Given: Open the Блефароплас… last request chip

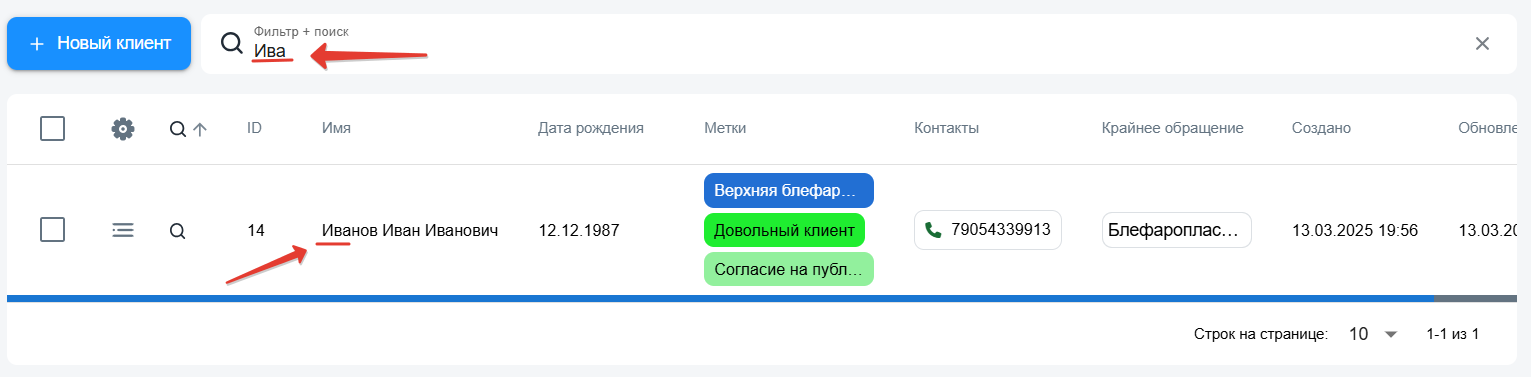Looking at the screenshot, I should [1177, 230].
